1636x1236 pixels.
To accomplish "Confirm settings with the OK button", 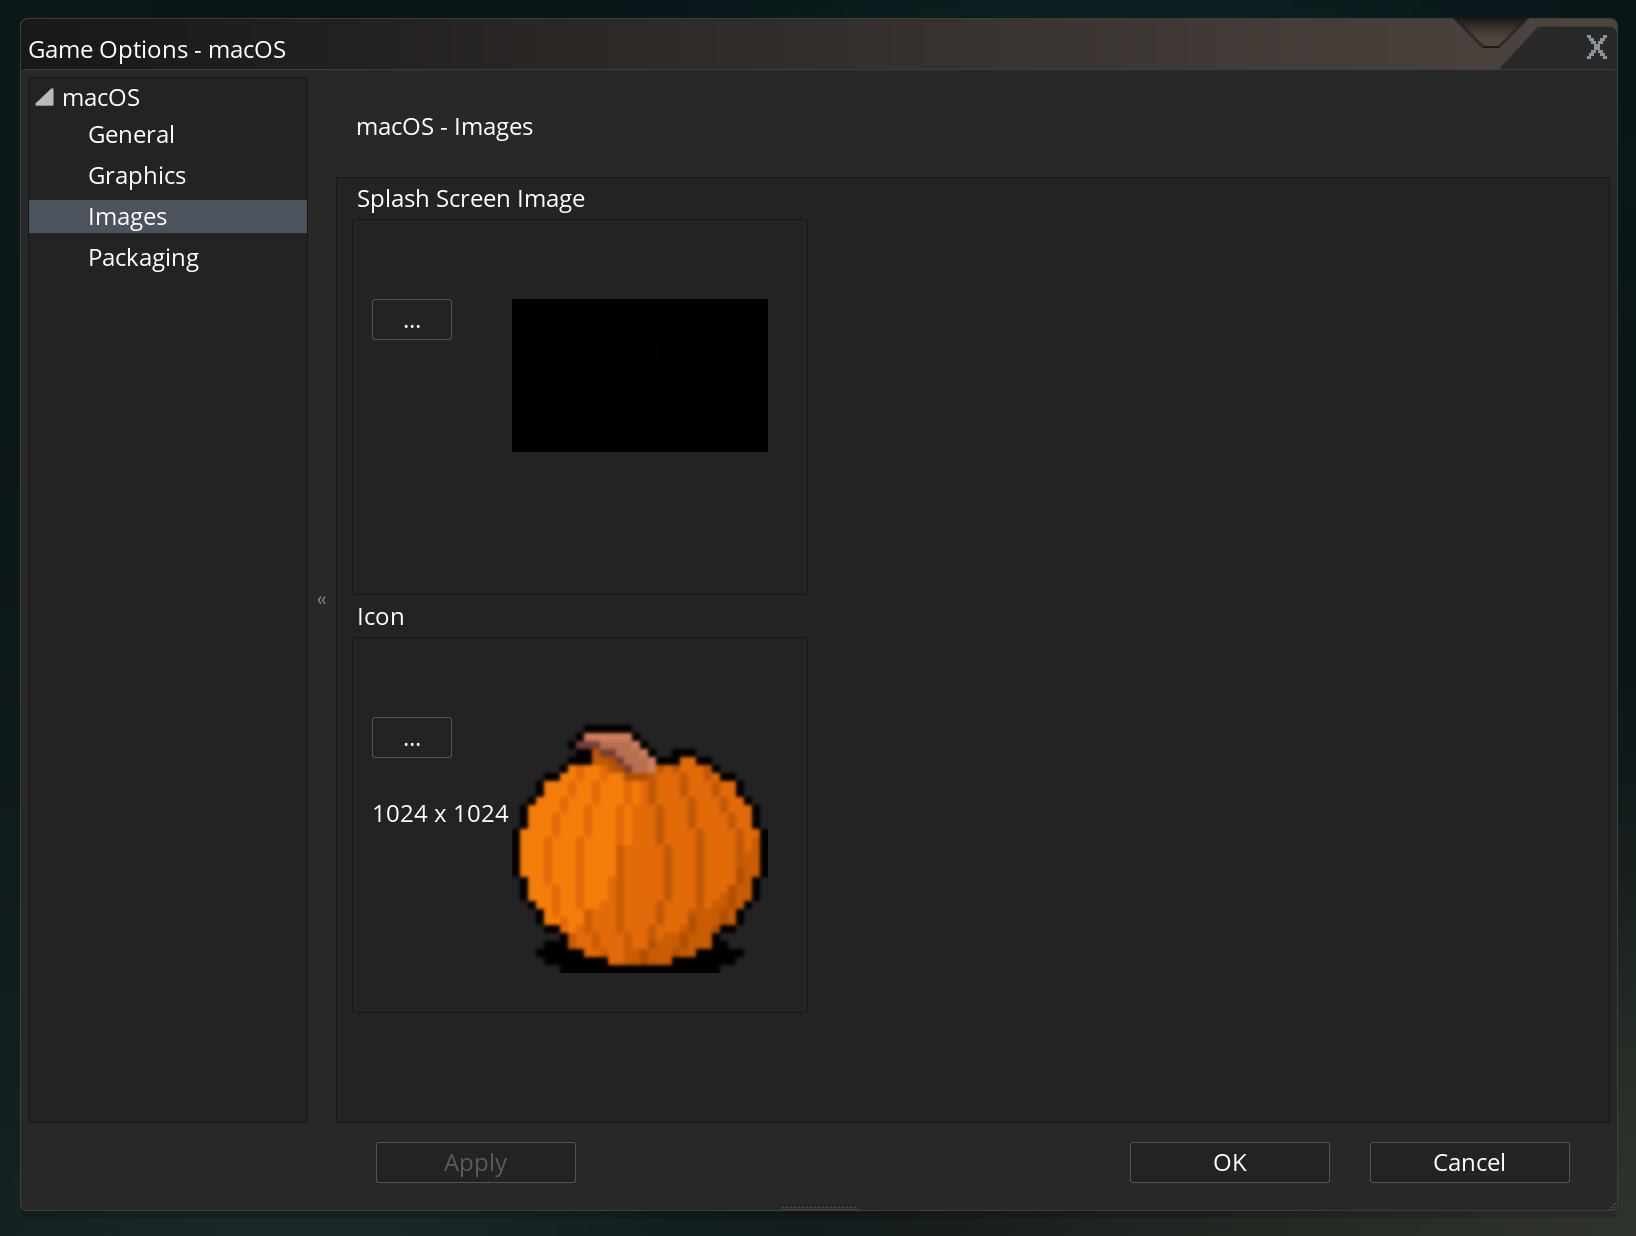I will (x=1228, y=1162).
